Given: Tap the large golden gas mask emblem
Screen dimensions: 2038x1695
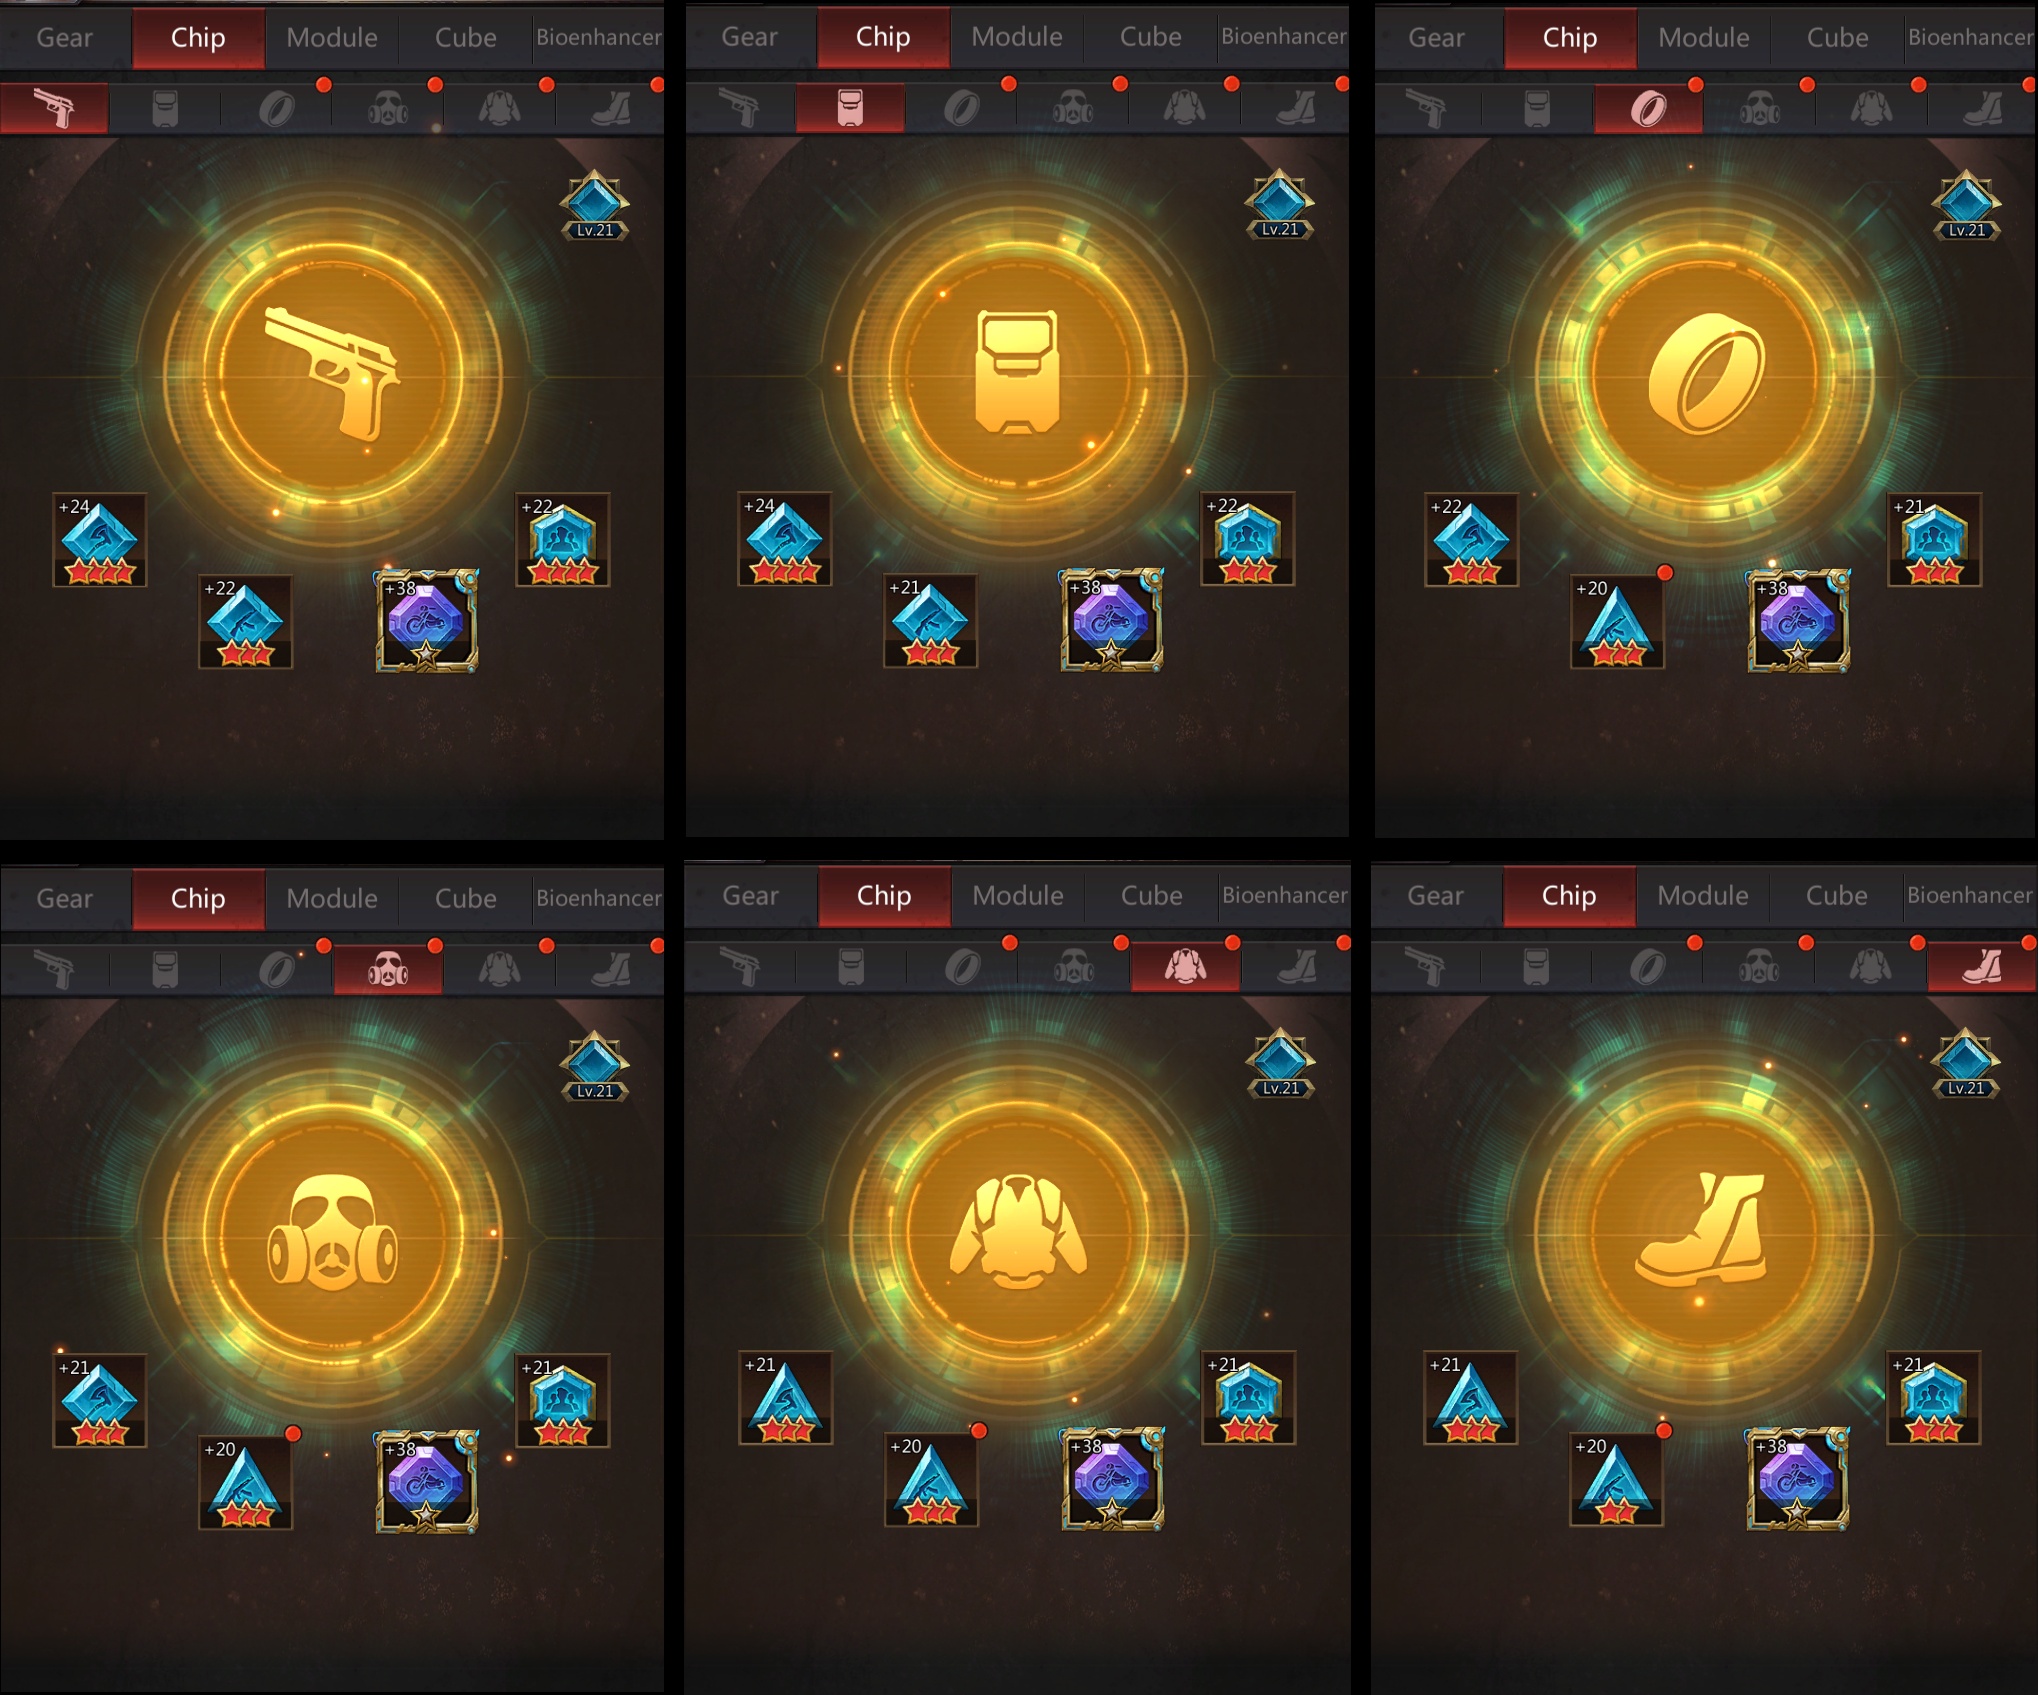Looking at the screenshot, I should pos(333,1234).
